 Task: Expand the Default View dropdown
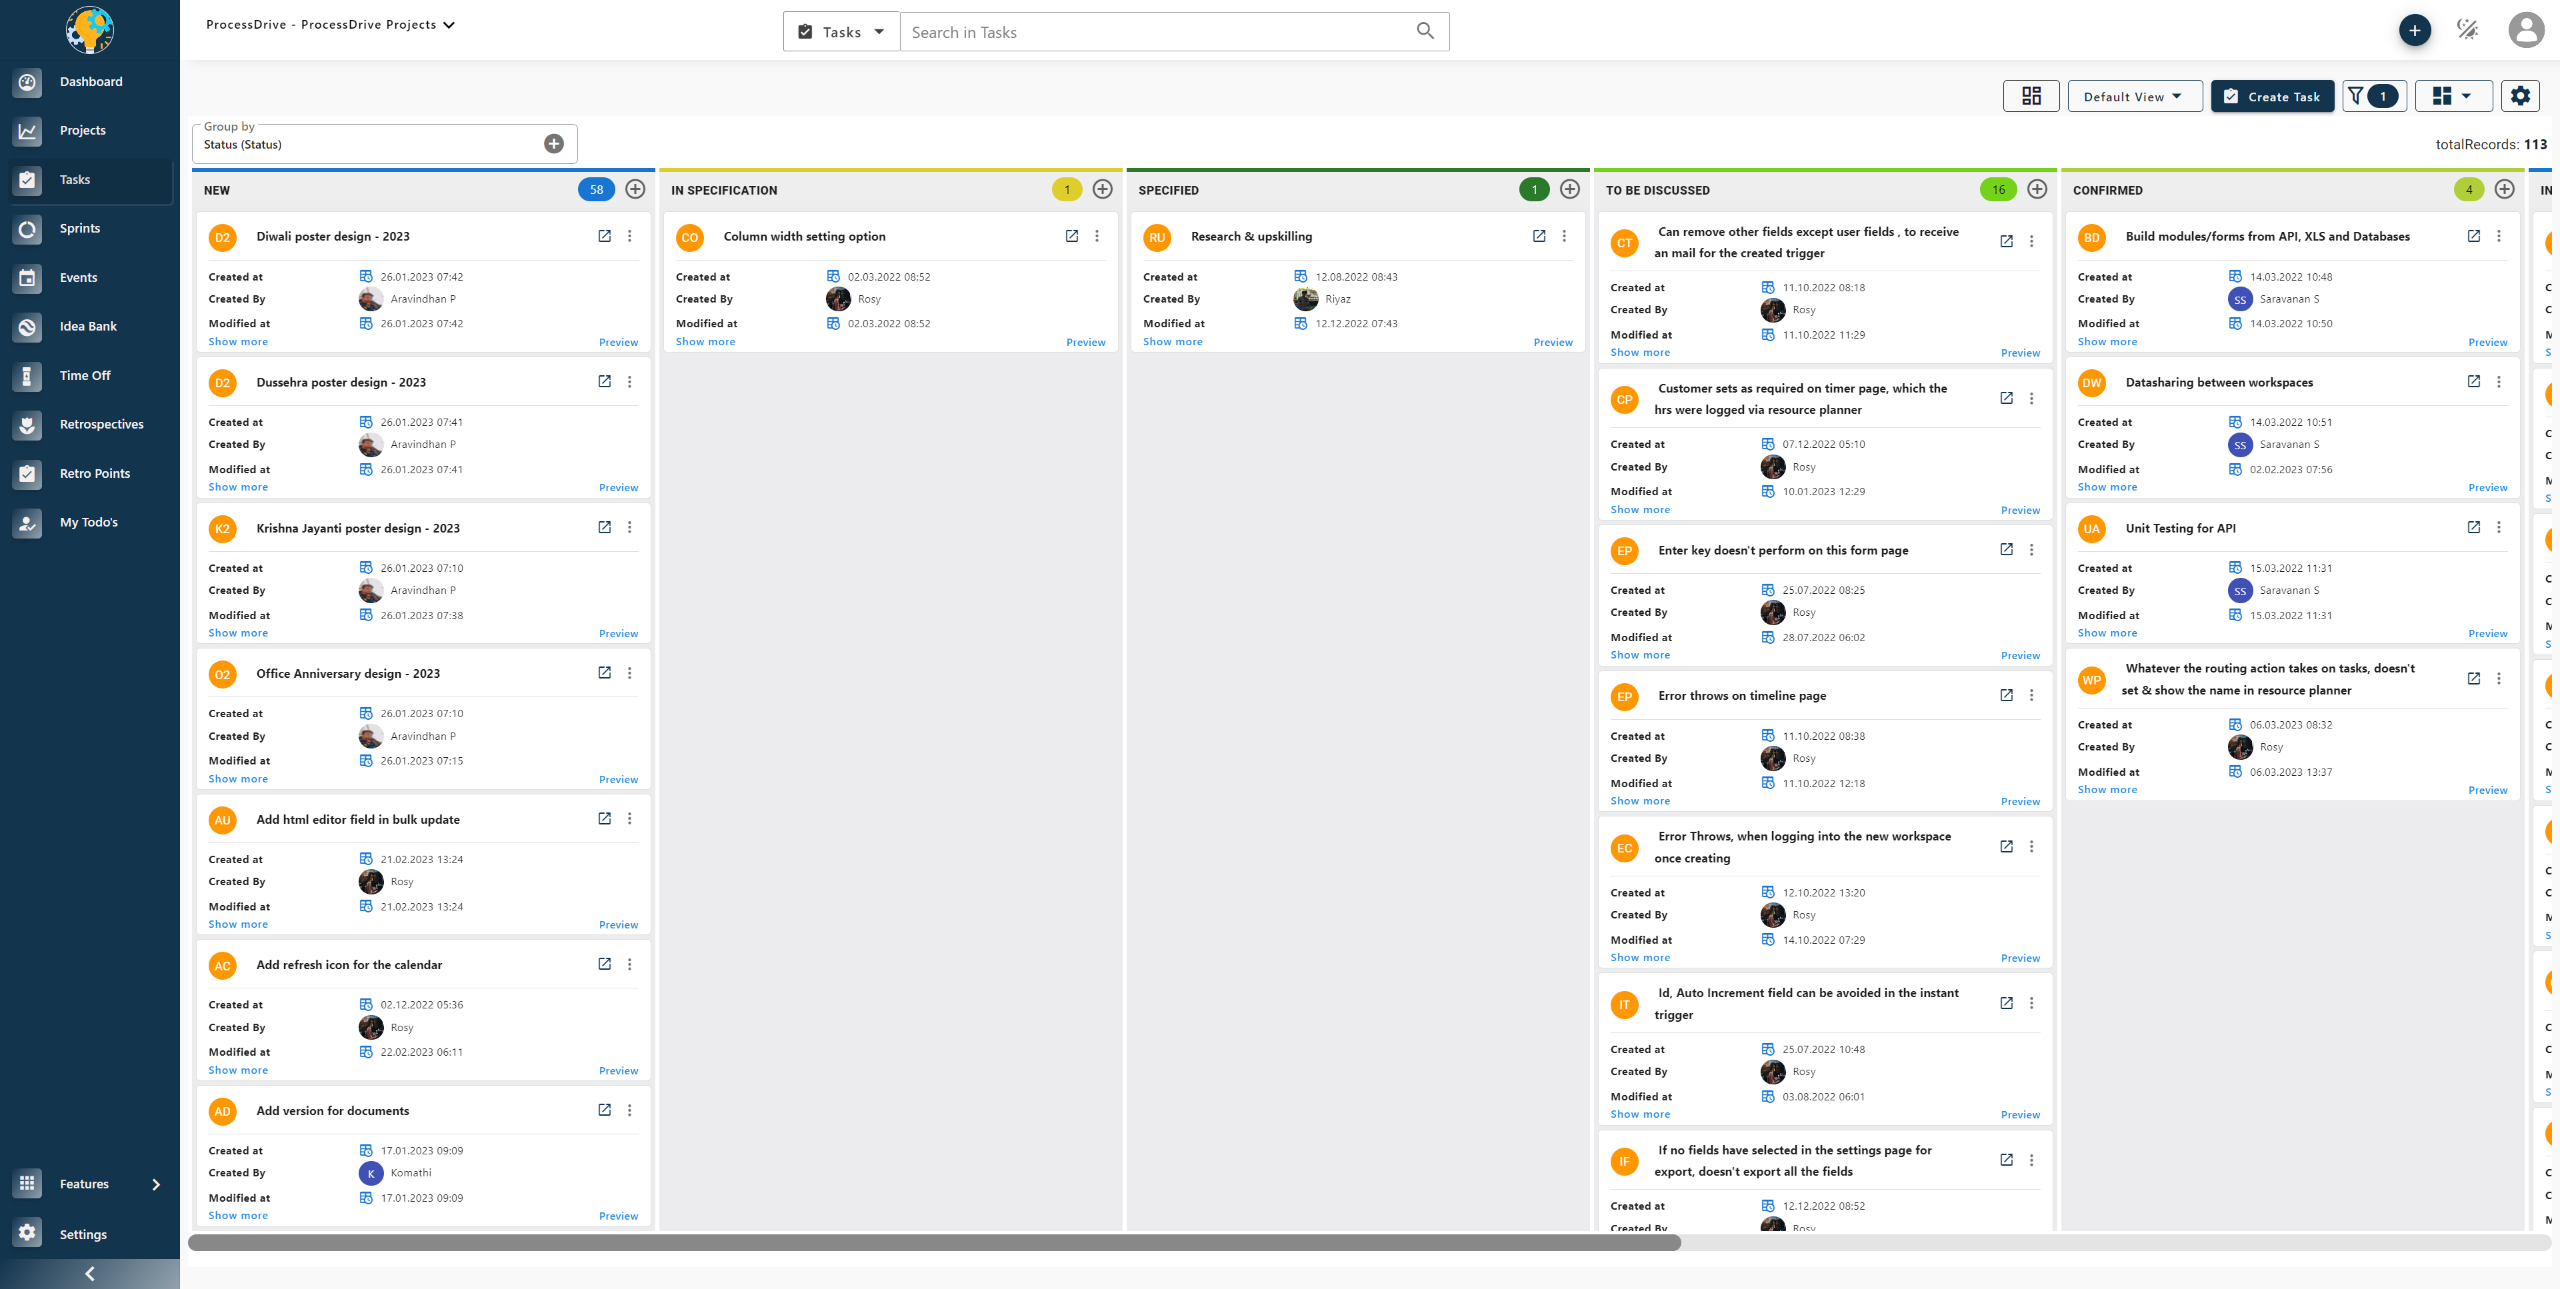tap(2135, 96)
